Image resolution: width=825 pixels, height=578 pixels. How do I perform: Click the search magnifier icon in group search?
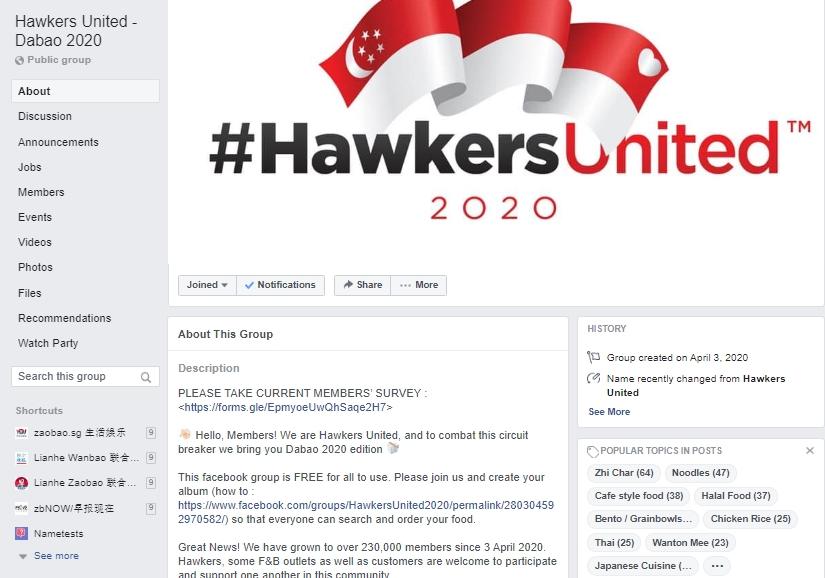click(146, 377)
